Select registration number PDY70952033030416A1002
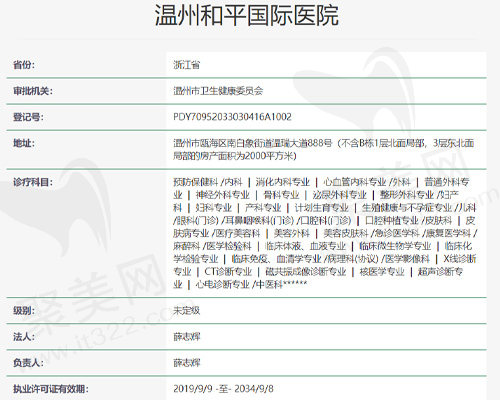This screenshot has height=400, width=500. 232,117
